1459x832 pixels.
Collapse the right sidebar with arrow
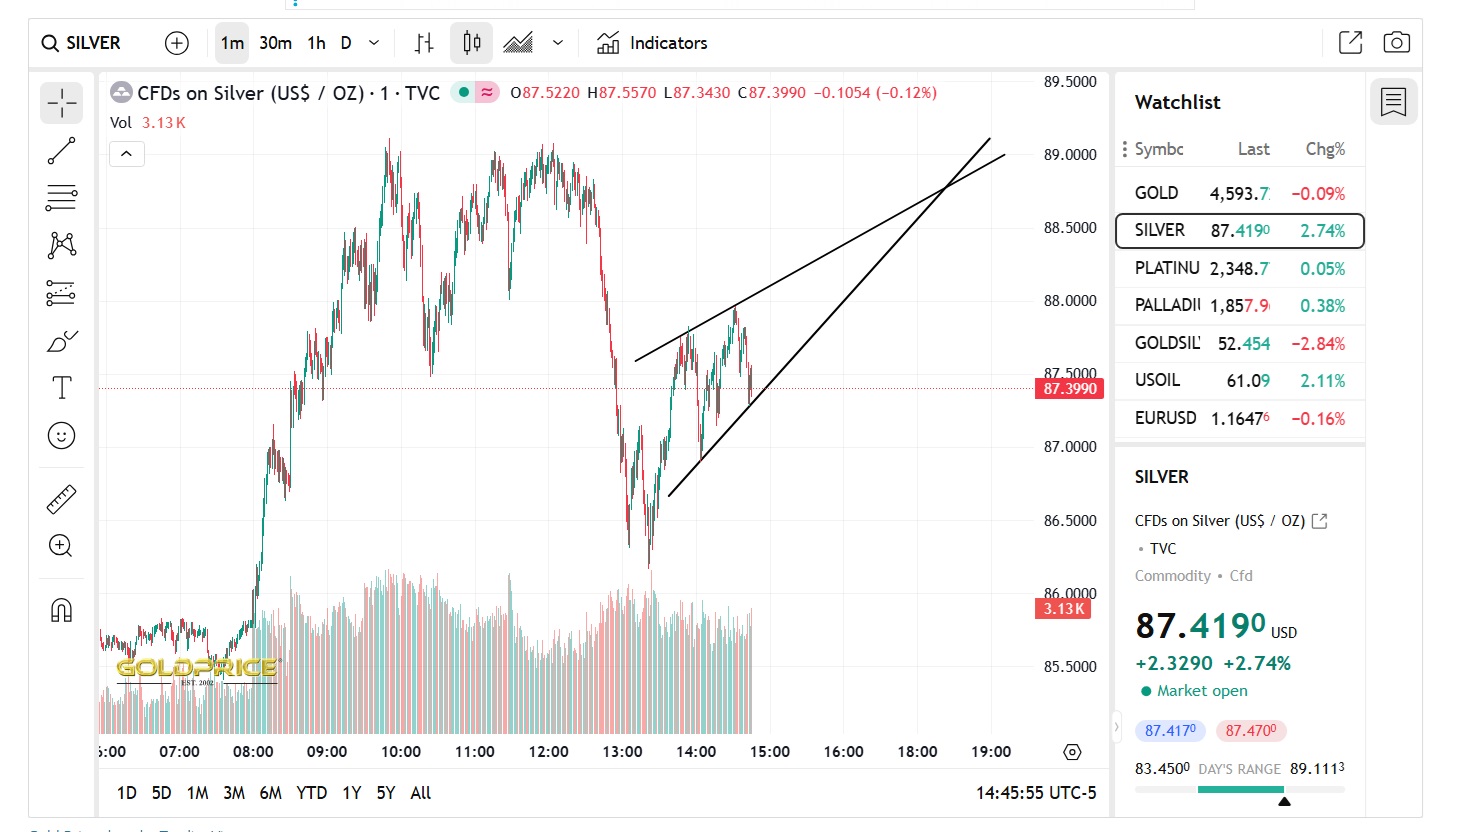1116,727
